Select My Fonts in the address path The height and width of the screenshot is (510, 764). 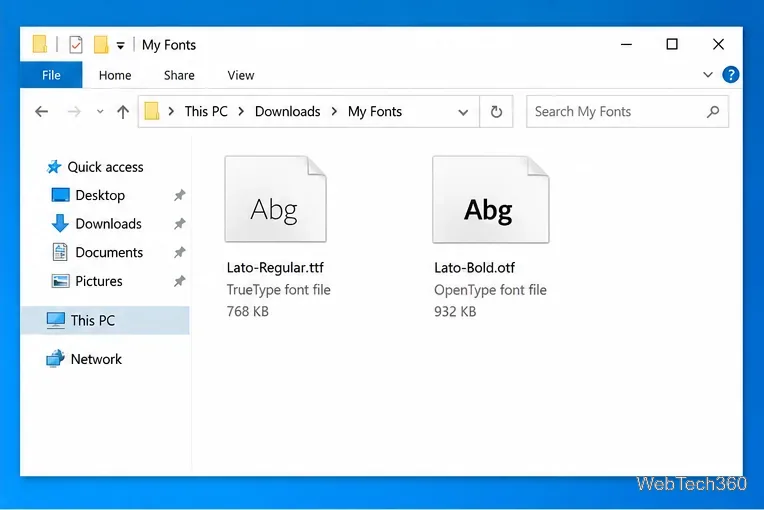[375, 112]
